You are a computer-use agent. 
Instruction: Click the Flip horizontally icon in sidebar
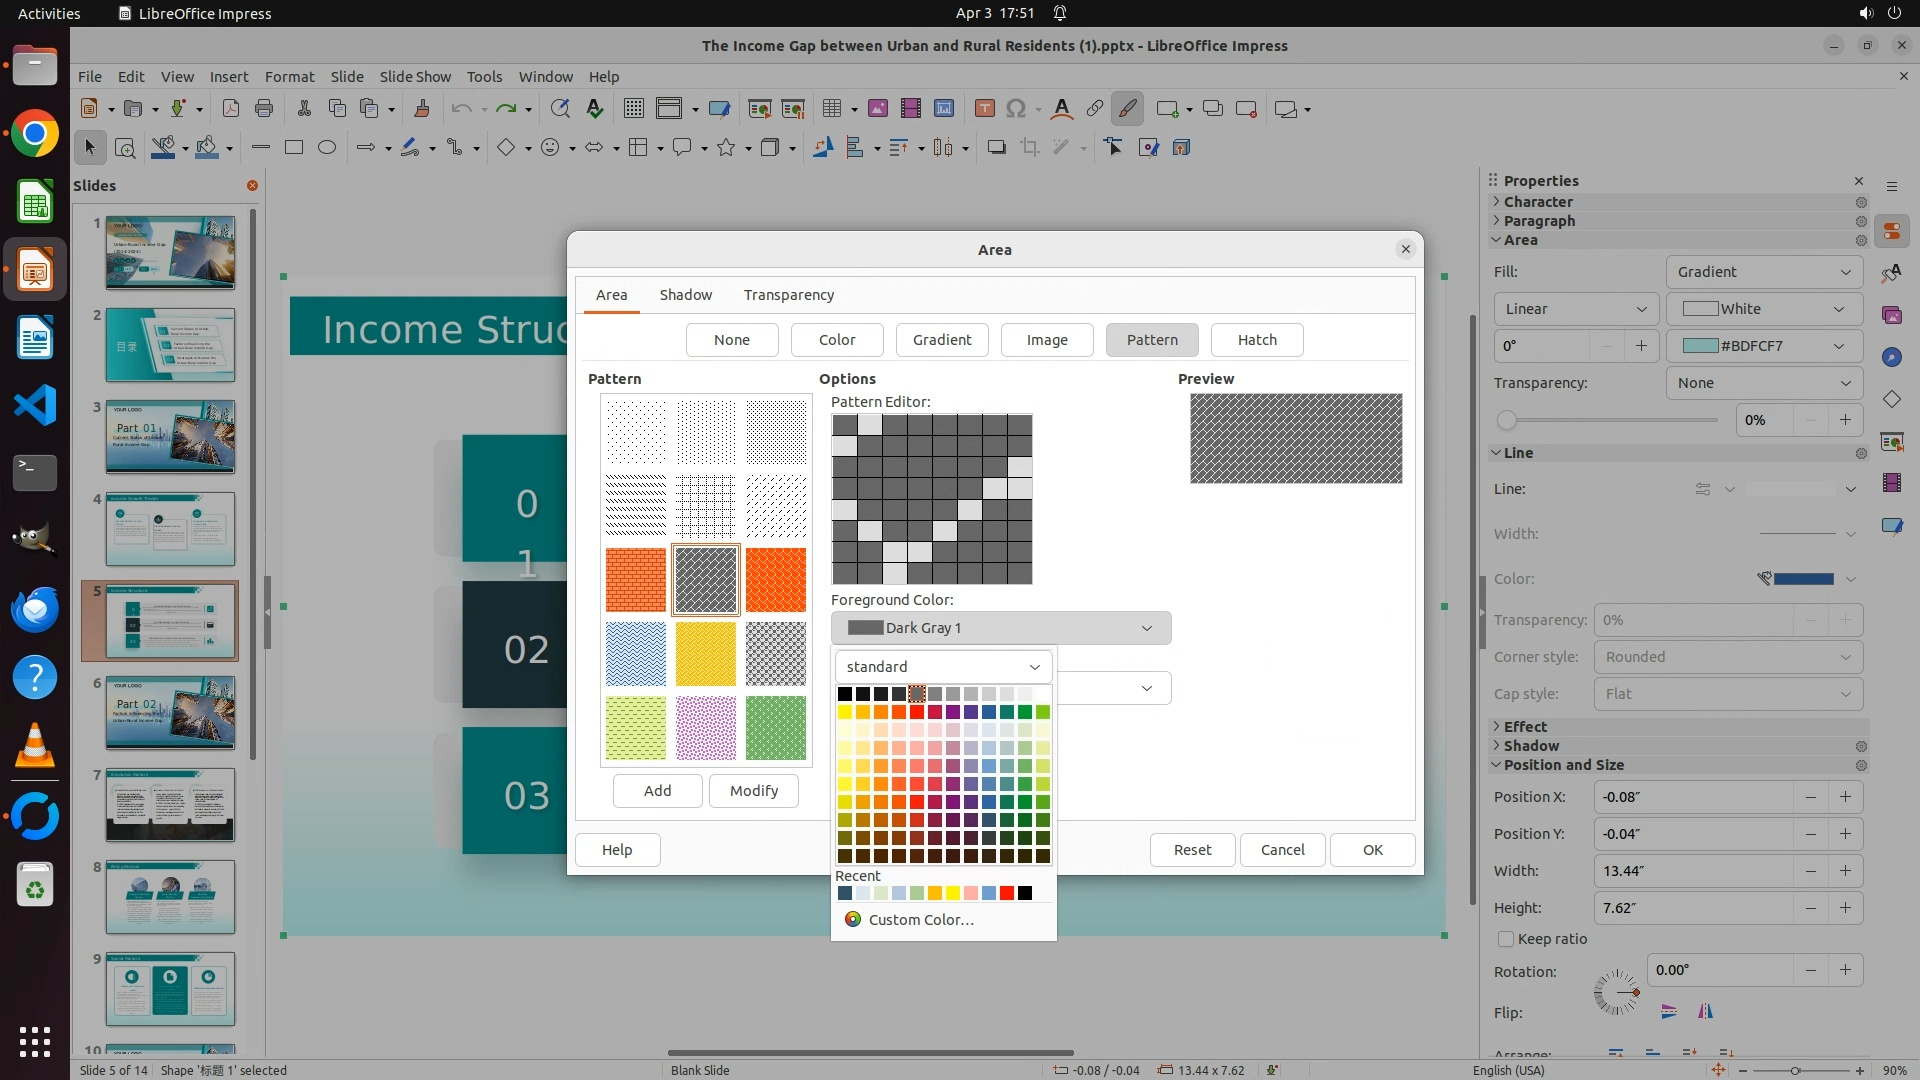tap(1705, 1012)
